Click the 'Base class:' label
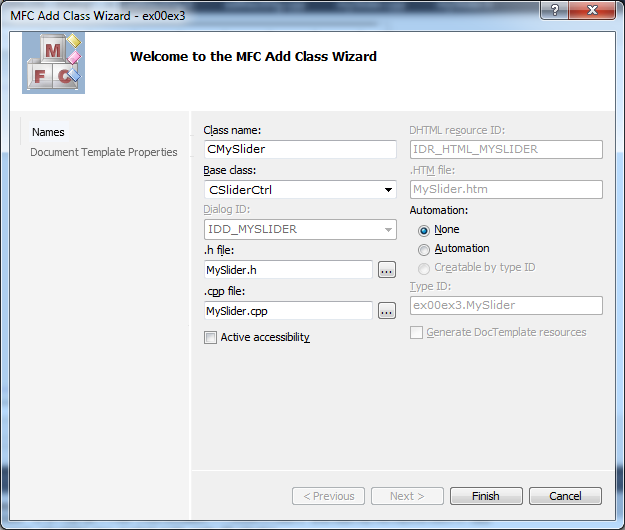 [230, 171]
